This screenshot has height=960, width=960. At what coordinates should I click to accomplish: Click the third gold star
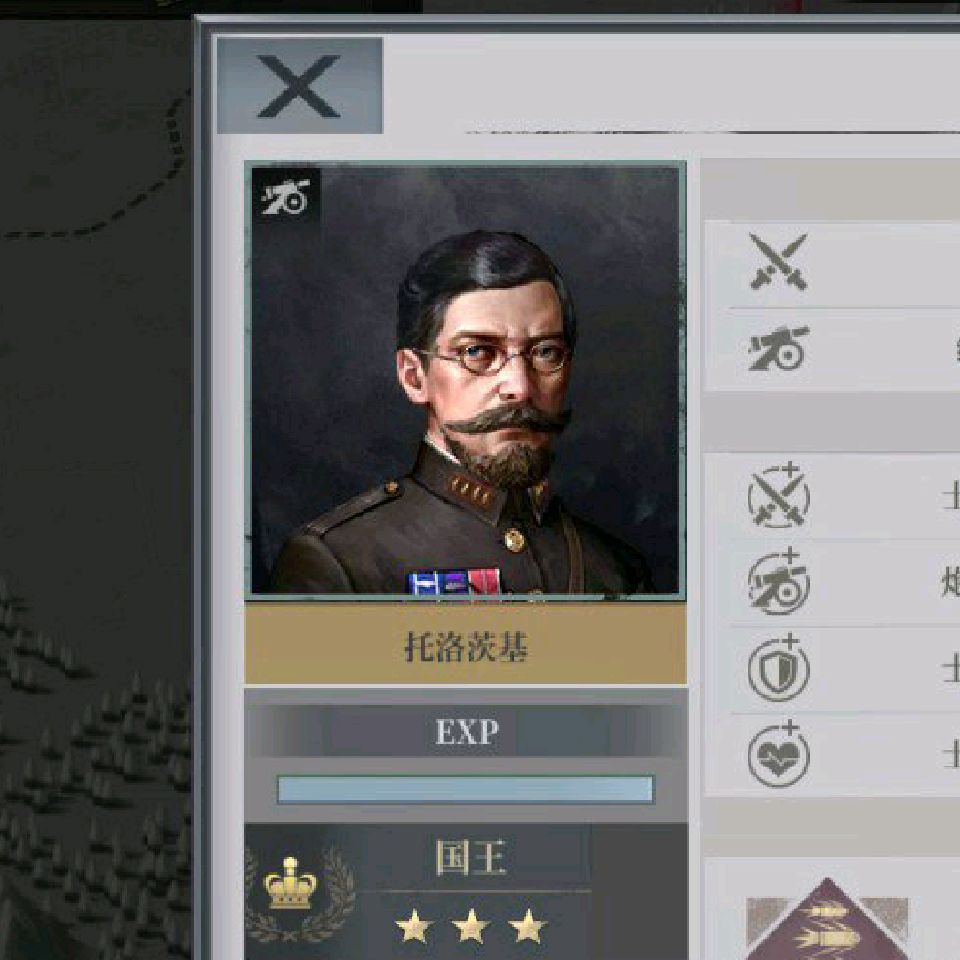pos(527,926)
